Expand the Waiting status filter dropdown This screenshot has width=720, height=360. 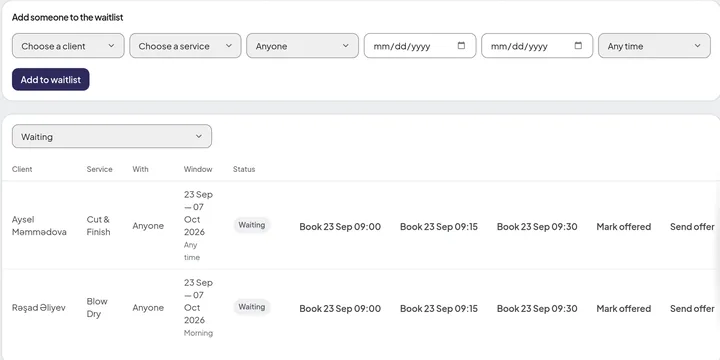coord(112,136)
